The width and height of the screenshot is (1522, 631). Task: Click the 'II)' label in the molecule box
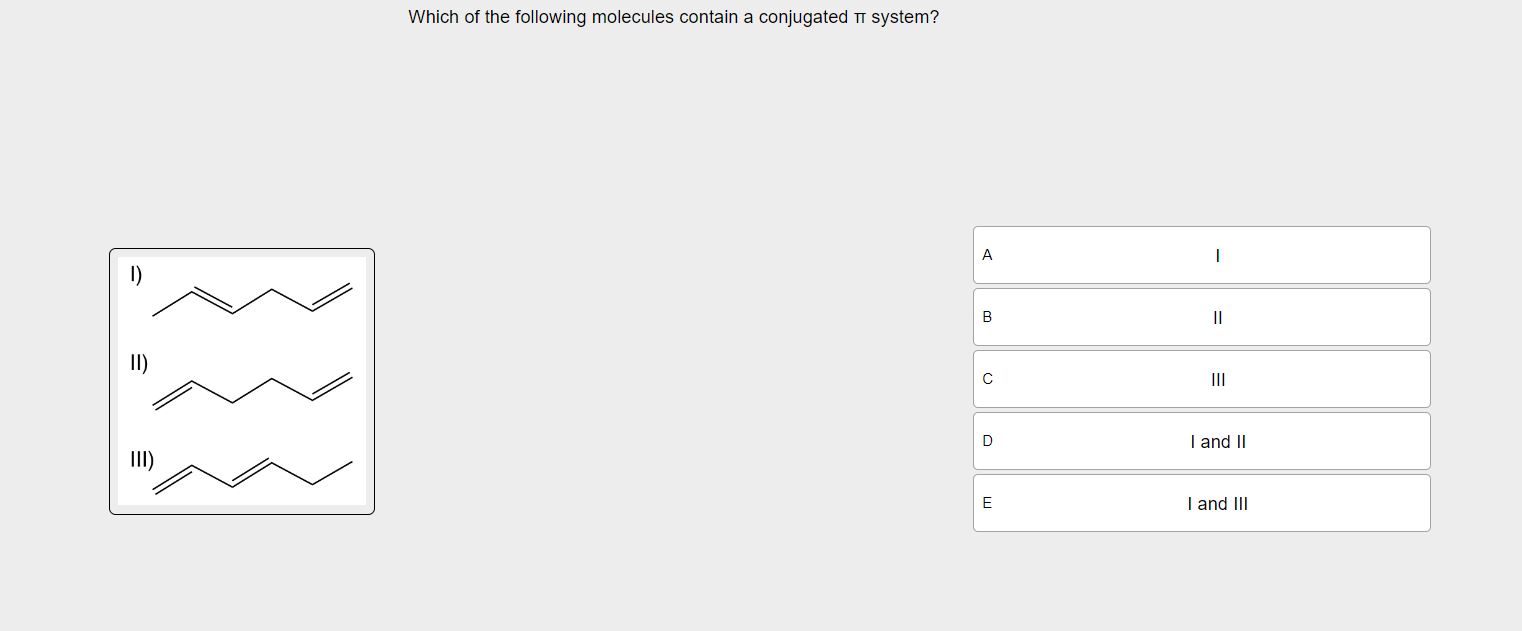click(x=139, y=362)
